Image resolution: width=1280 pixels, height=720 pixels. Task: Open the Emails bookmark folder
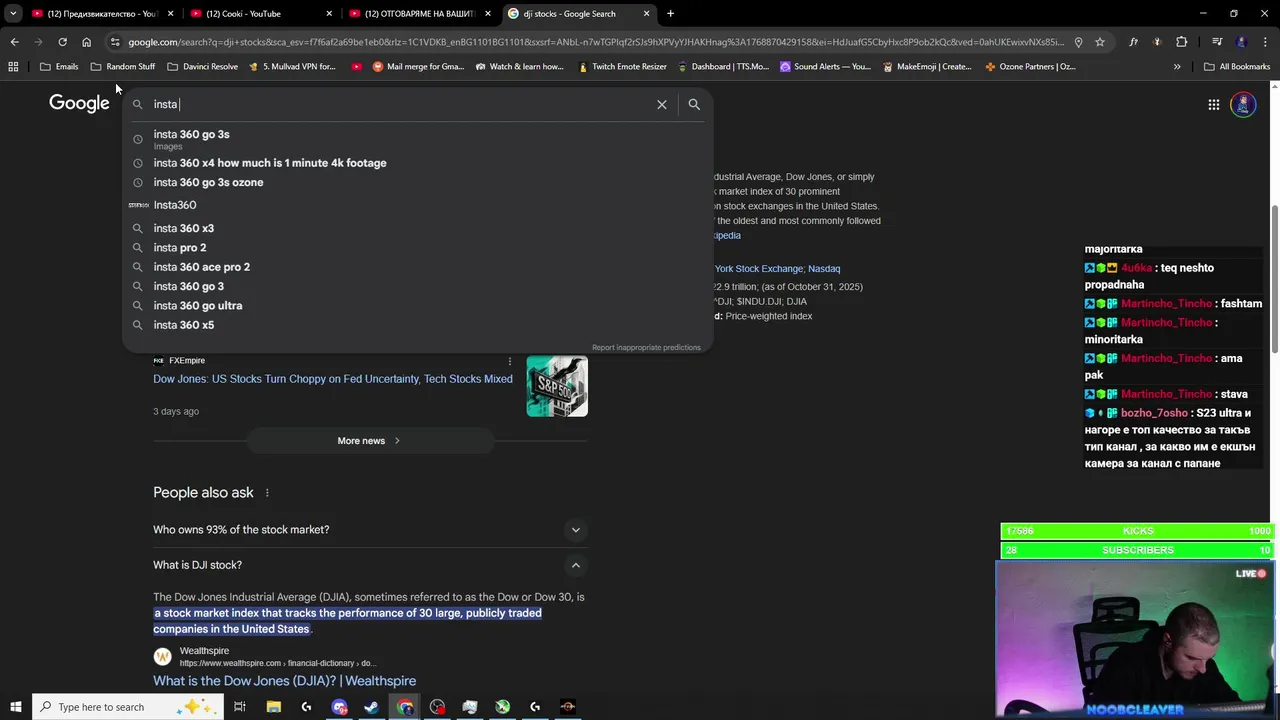point(59,67)
